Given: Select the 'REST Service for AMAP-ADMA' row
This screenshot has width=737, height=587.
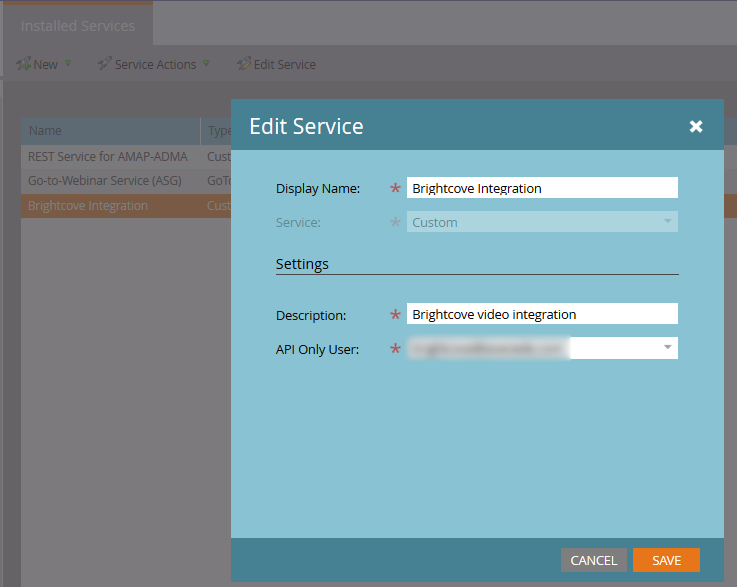Looking at the screenshot, I should tap(126, 157).
